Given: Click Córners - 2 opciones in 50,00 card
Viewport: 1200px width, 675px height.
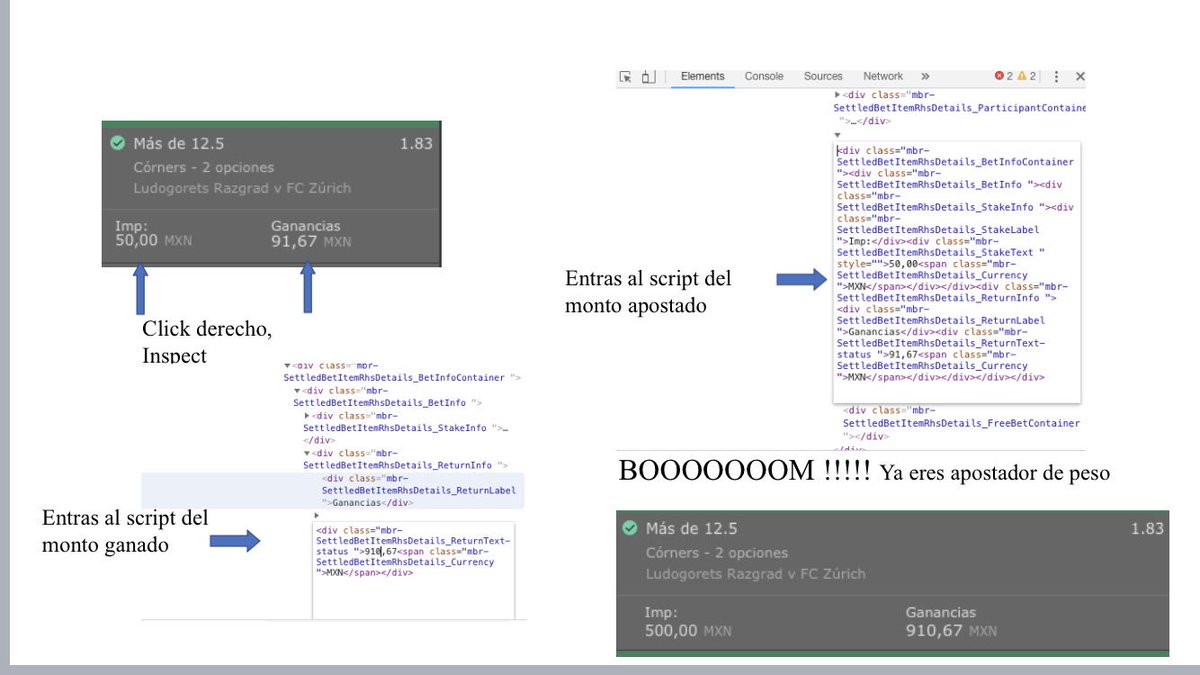Looking at the screenshot, I should [x=204, y=167].
